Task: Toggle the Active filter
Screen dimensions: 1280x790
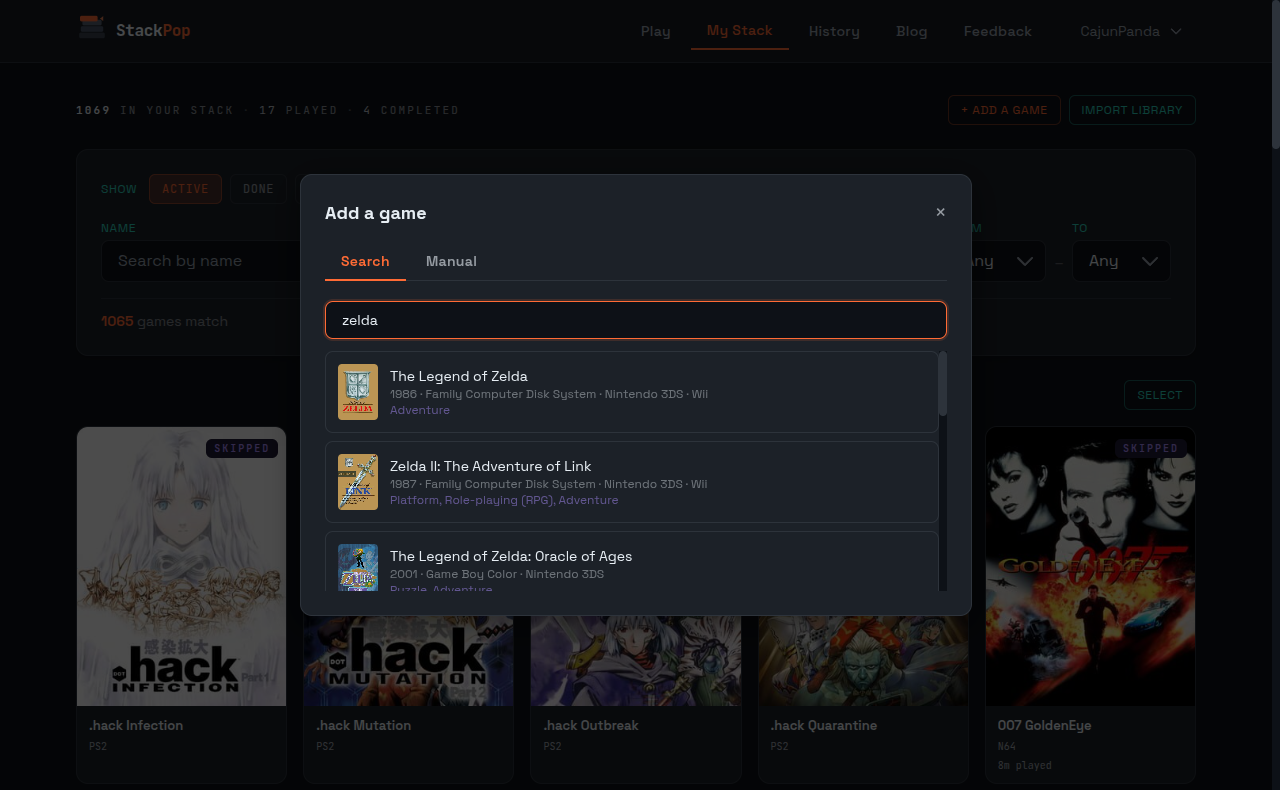Action: tap(185, 189)
